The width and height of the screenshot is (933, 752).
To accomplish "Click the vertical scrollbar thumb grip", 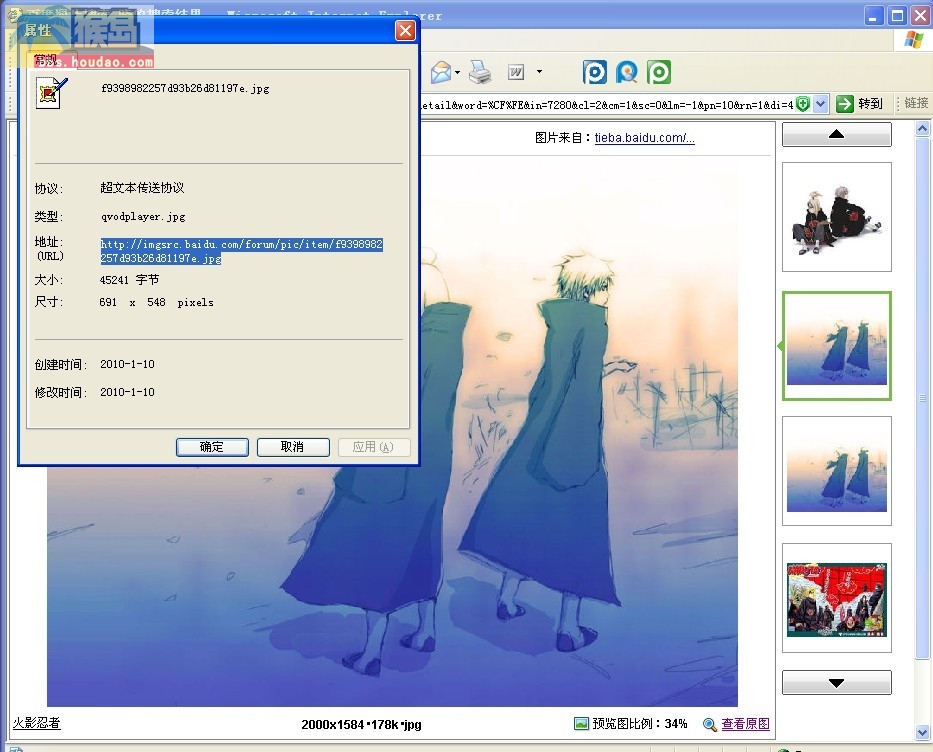I will tap(922, 398).
